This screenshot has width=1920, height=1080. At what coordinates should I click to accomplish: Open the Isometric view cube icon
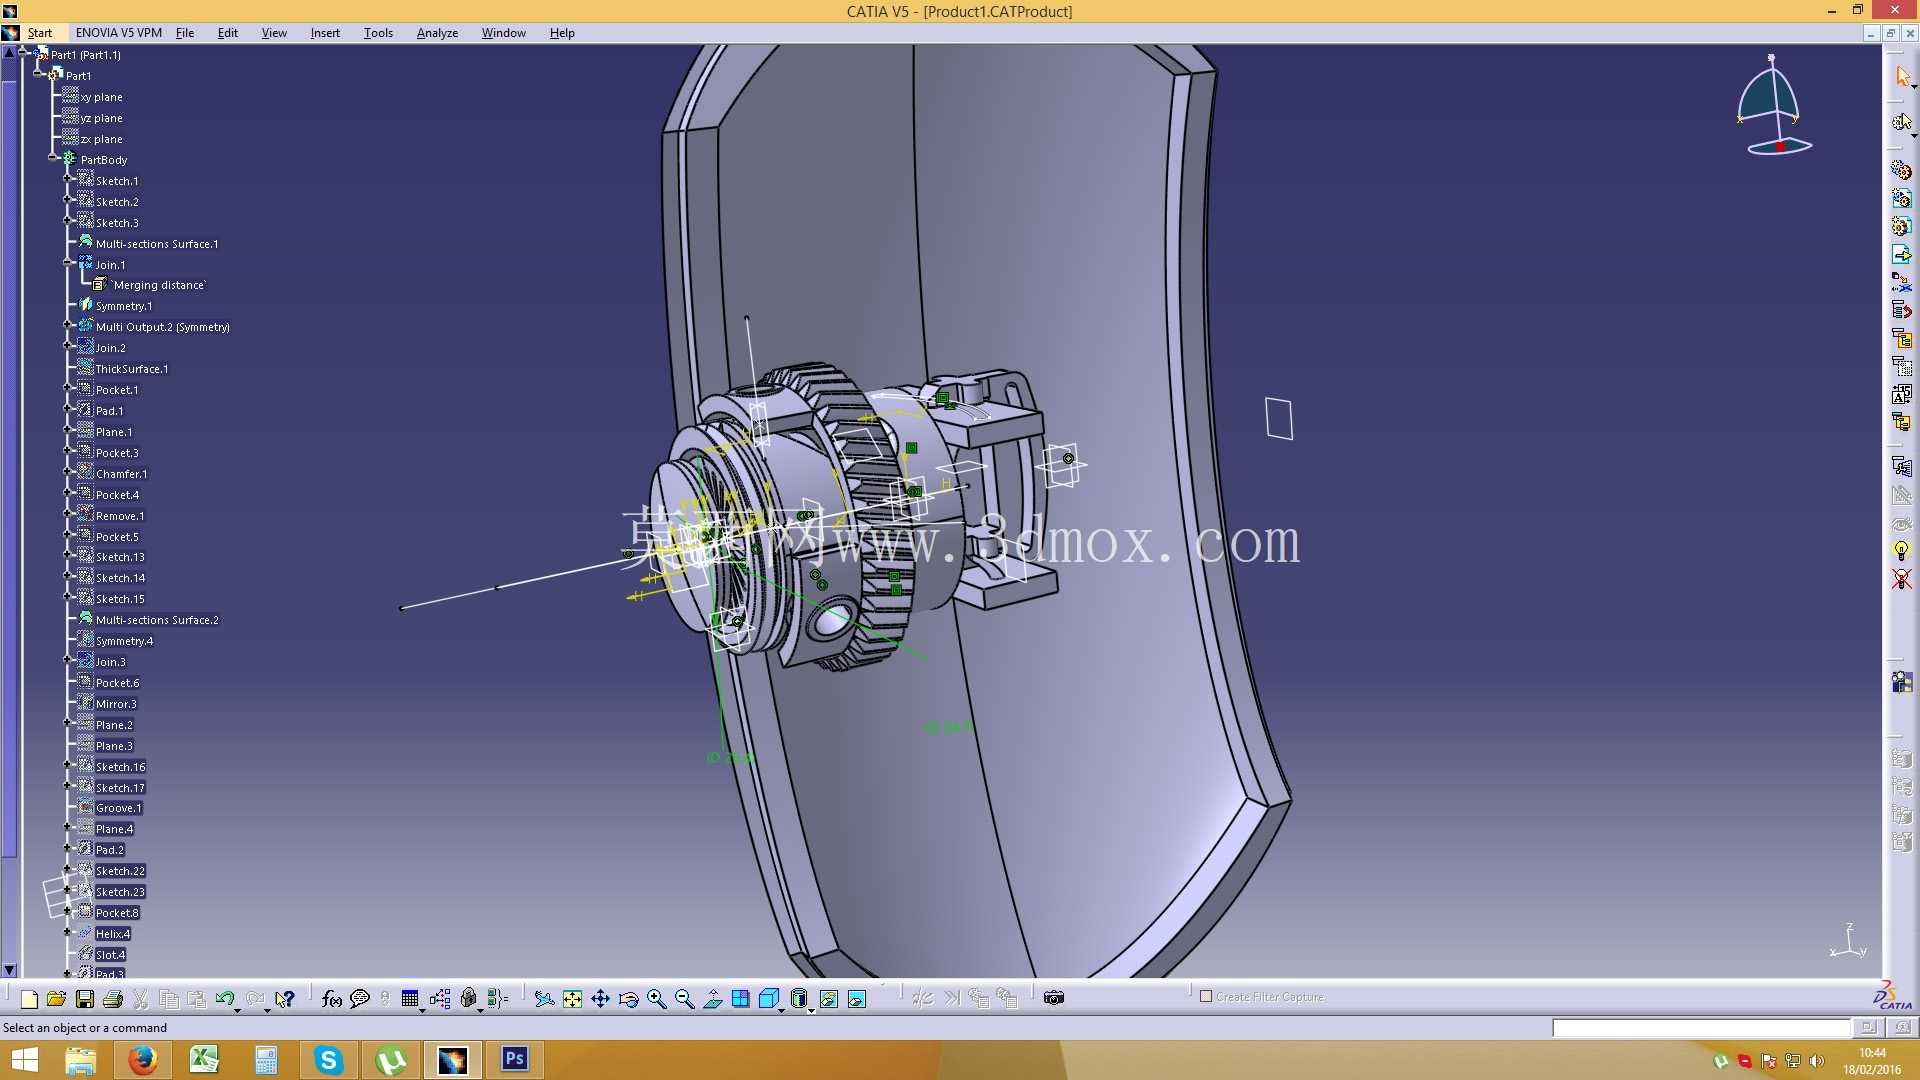tap(768, 998)
